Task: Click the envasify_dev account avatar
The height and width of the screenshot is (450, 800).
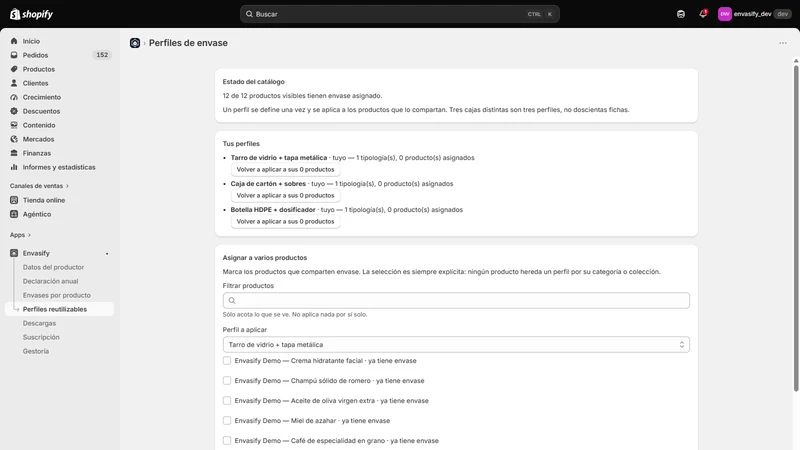Action: tap(724, 14)
